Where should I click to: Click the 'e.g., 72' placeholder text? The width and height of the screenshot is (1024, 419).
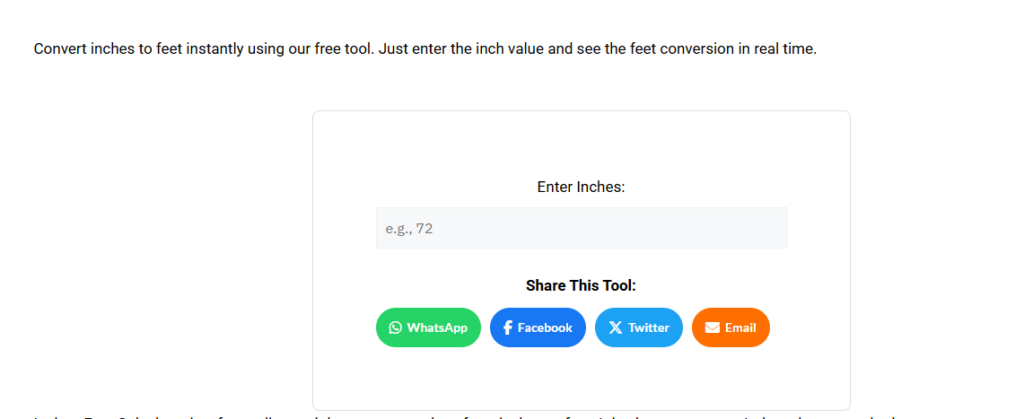tap(409, 228)
